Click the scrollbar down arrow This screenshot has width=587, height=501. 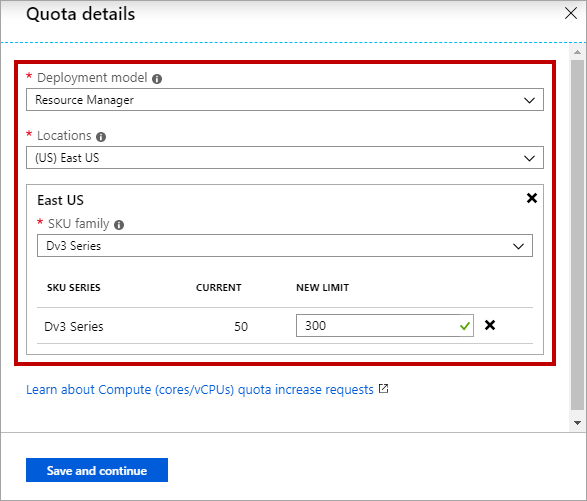click(x=577, y=423)
